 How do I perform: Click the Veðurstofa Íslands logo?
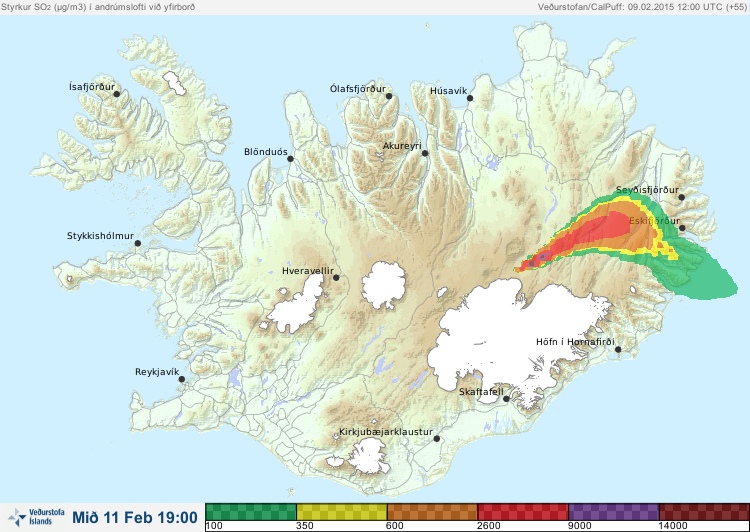tap(36, 517)
